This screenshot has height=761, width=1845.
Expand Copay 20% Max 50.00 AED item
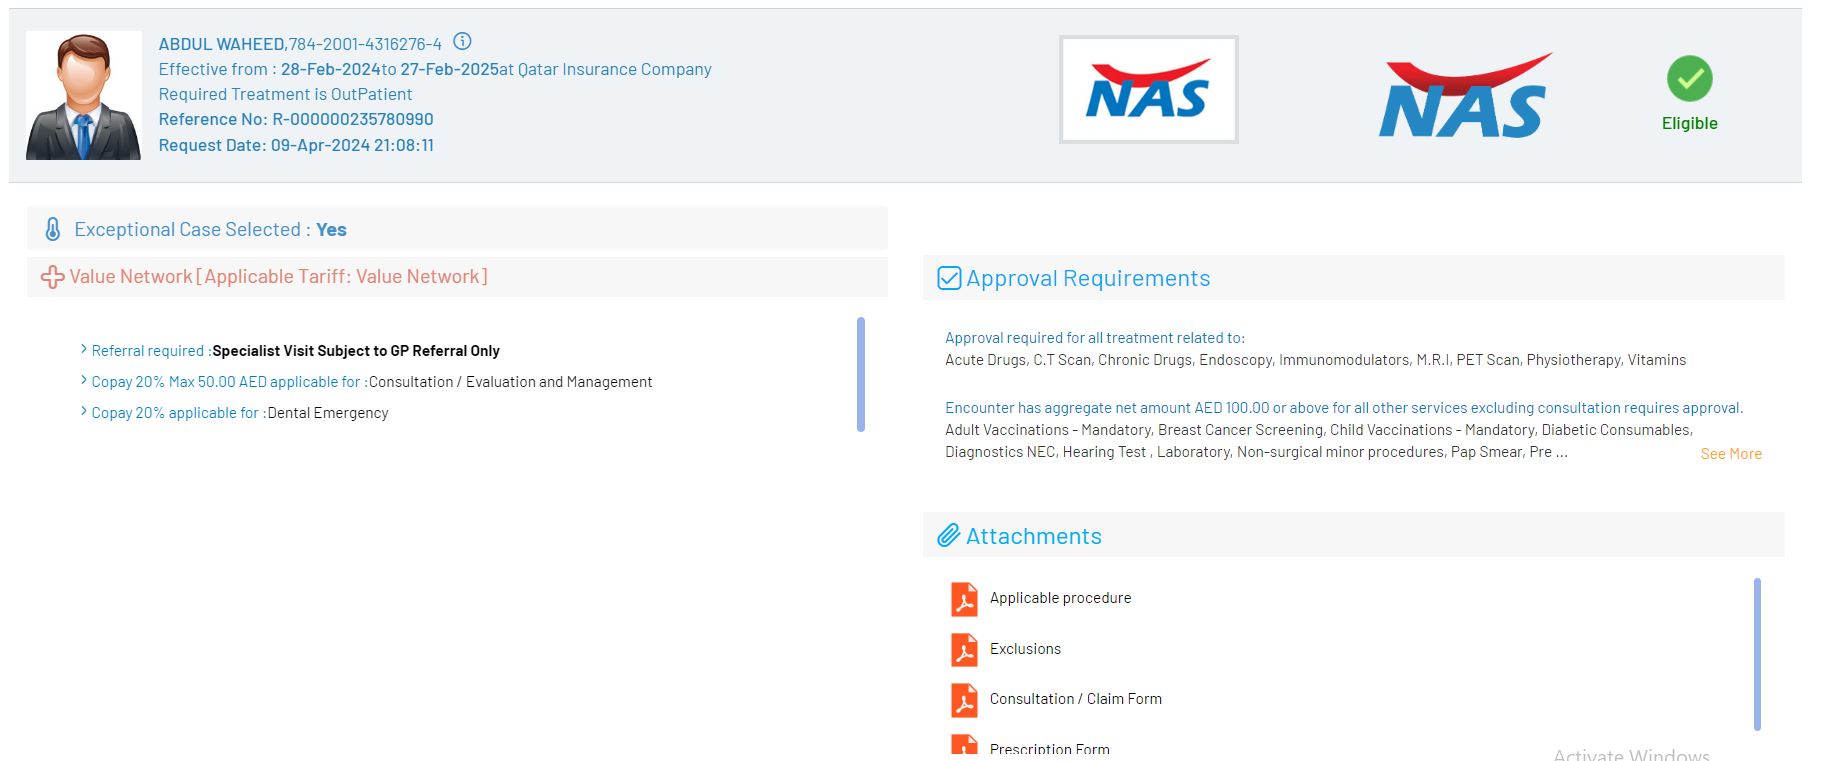coord(84,381)
